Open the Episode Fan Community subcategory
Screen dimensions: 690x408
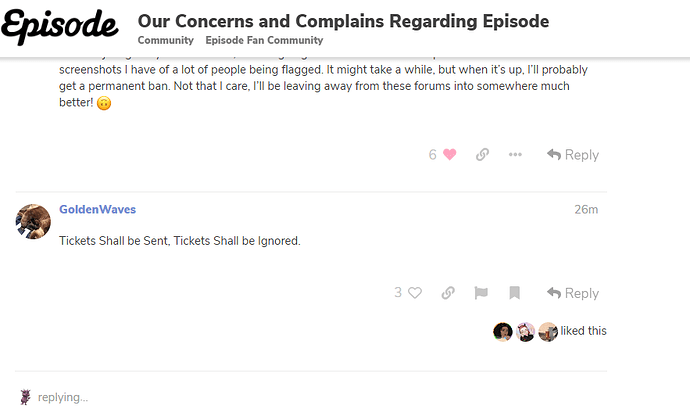pos(264,40)
